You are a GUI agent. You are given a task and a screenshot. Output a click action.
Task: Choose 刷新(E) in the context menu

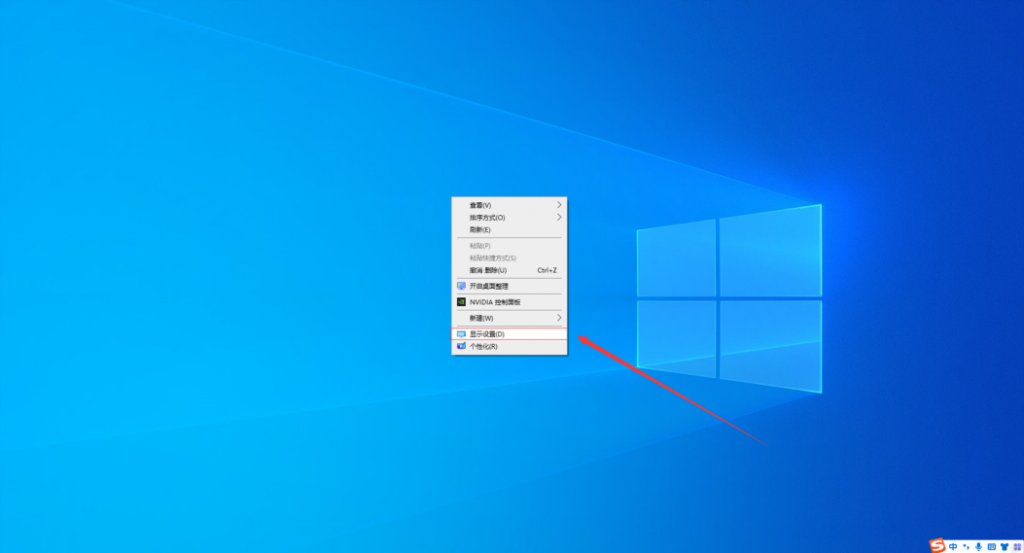pyautogui.click(x=509, y=230)
